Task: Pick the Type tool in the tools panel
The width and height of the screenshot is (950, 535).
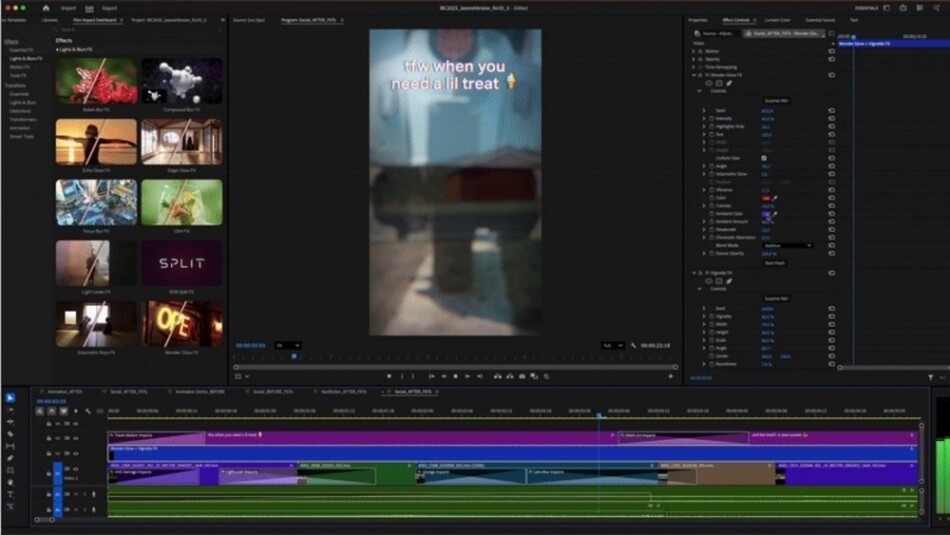Action: (11, 494)
